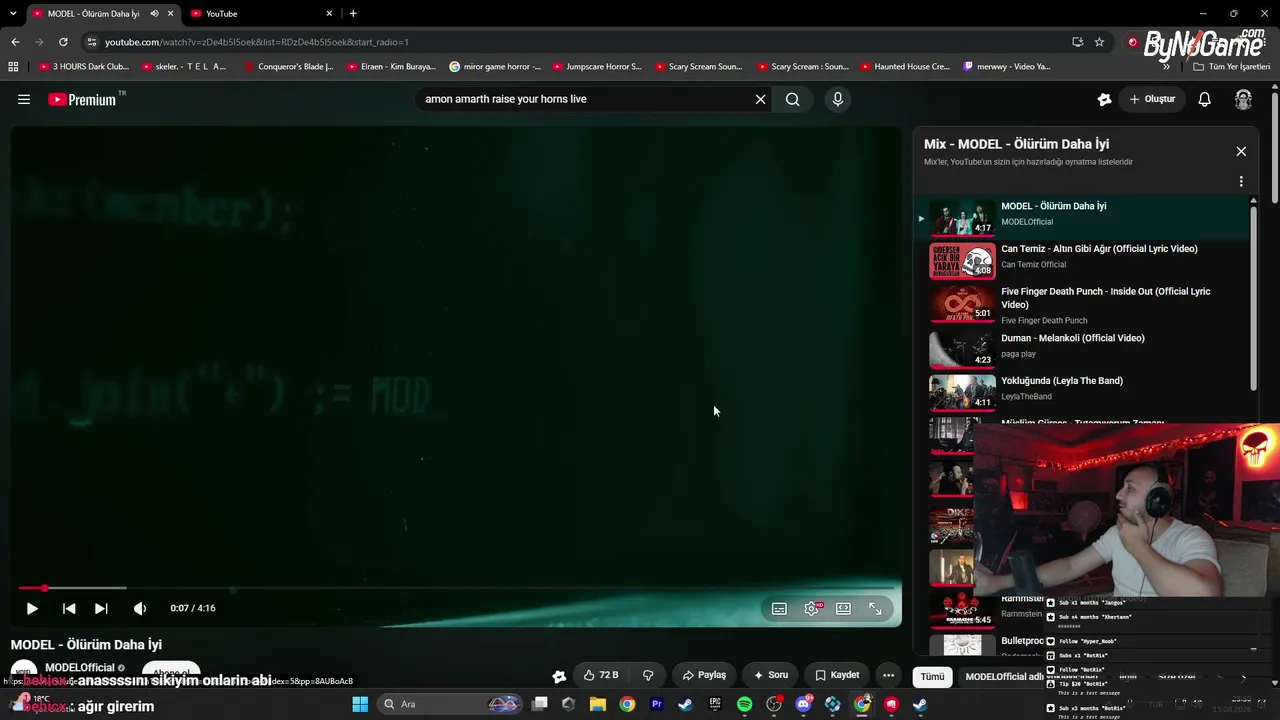Skip to the next video
1280x720 pixels.
(x=101, y=608)
